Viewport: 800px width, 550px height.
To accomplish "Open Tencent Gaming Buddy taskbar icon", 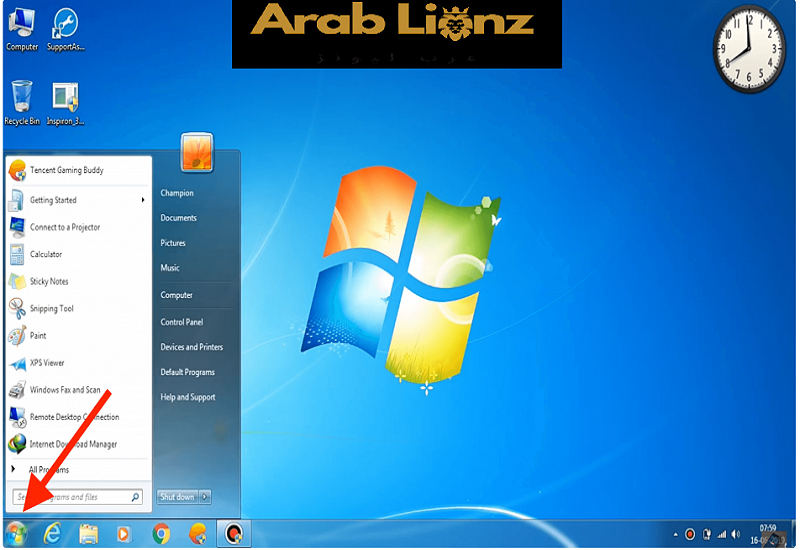I will [198, 534].
